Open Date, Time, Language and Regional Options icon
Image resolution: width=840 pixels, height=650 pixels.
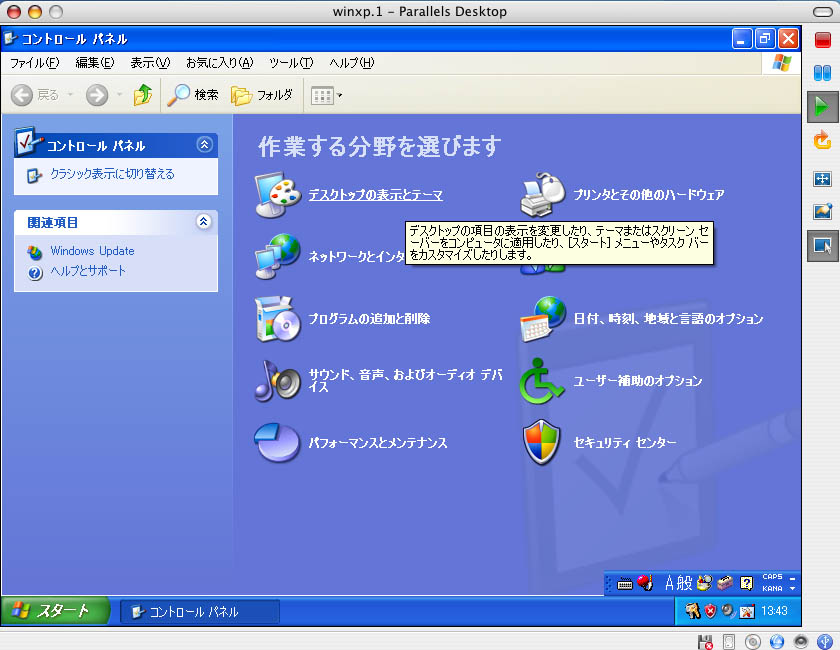543,318
